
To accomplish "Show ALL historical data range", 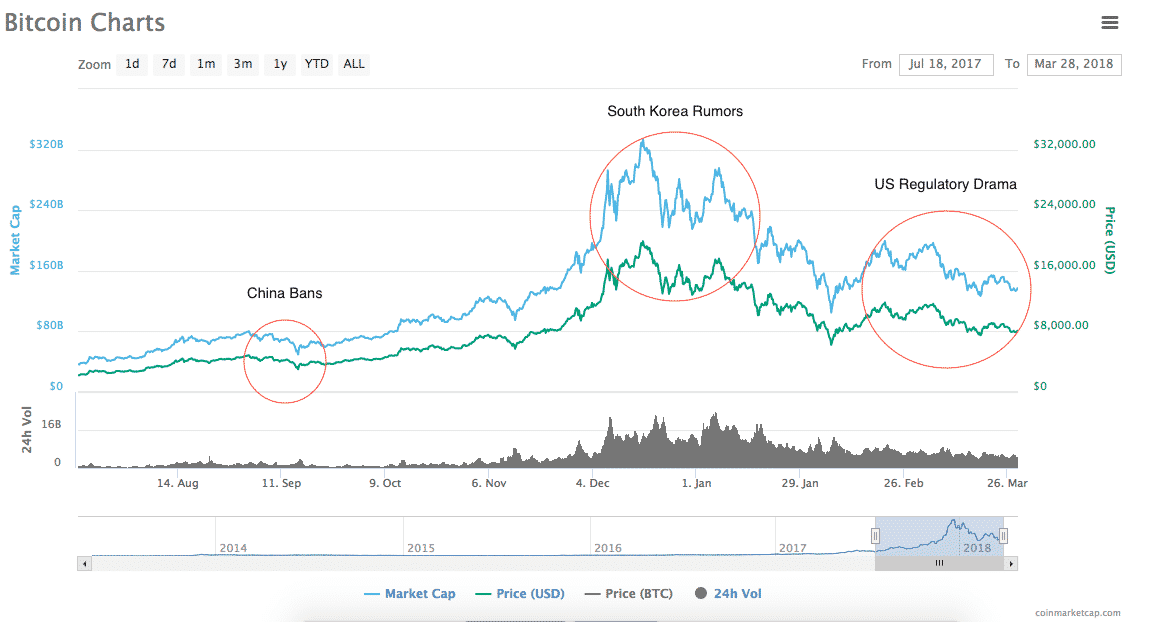I will 354,64.
